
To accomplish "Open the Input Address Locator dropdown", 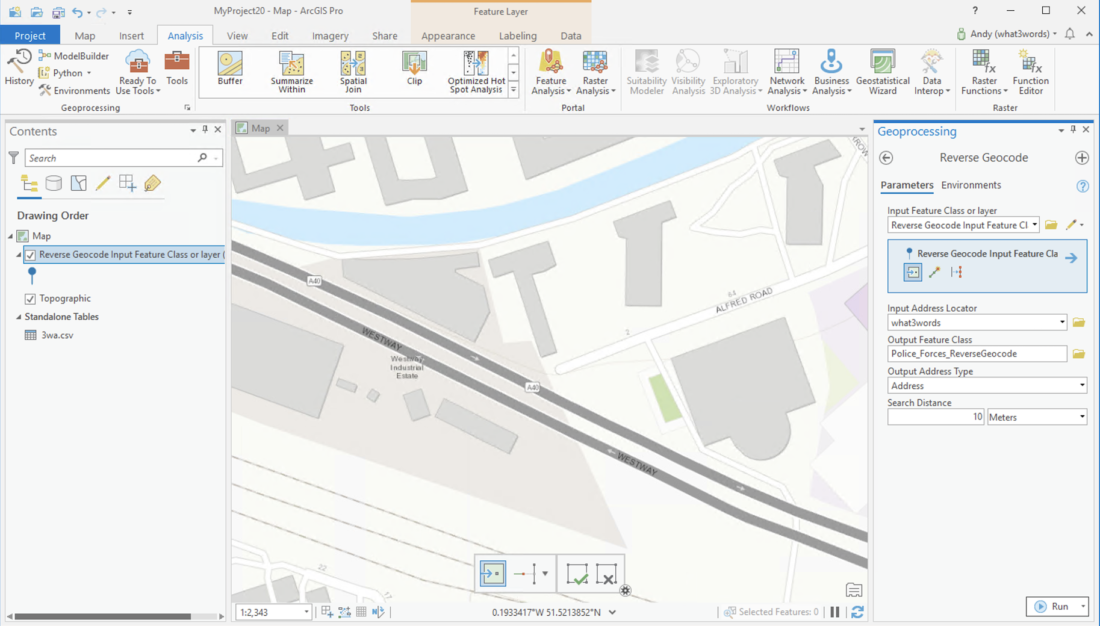I will [x=1061, y=323].
